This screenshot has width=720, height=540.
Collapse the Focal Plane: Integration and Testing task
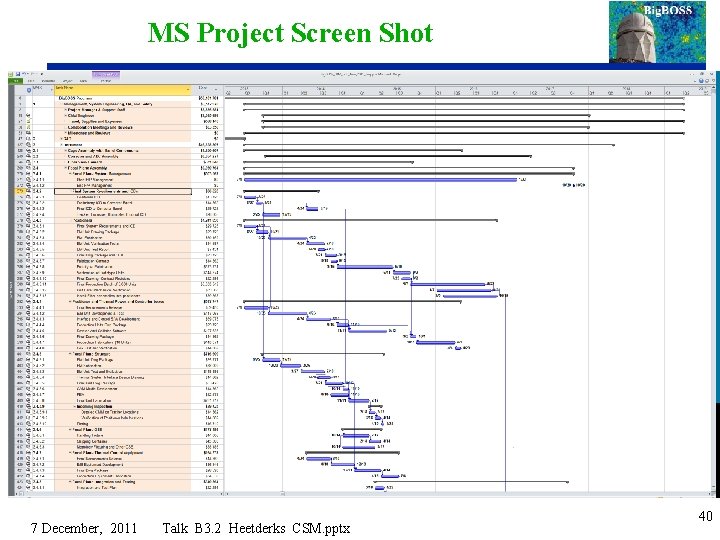70,482
